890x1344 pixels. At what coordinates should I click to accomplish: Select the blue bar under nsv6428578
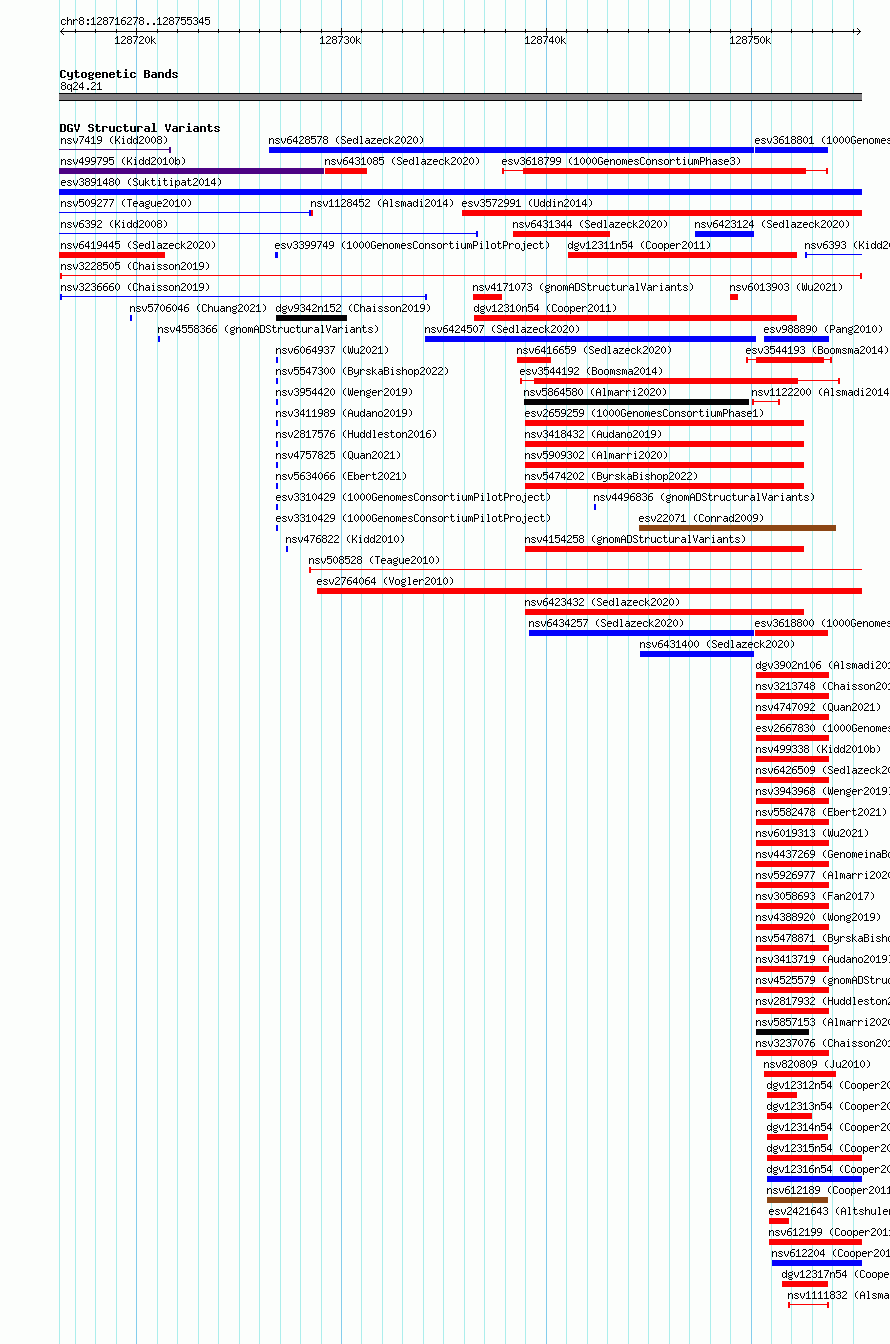[511, 150]
